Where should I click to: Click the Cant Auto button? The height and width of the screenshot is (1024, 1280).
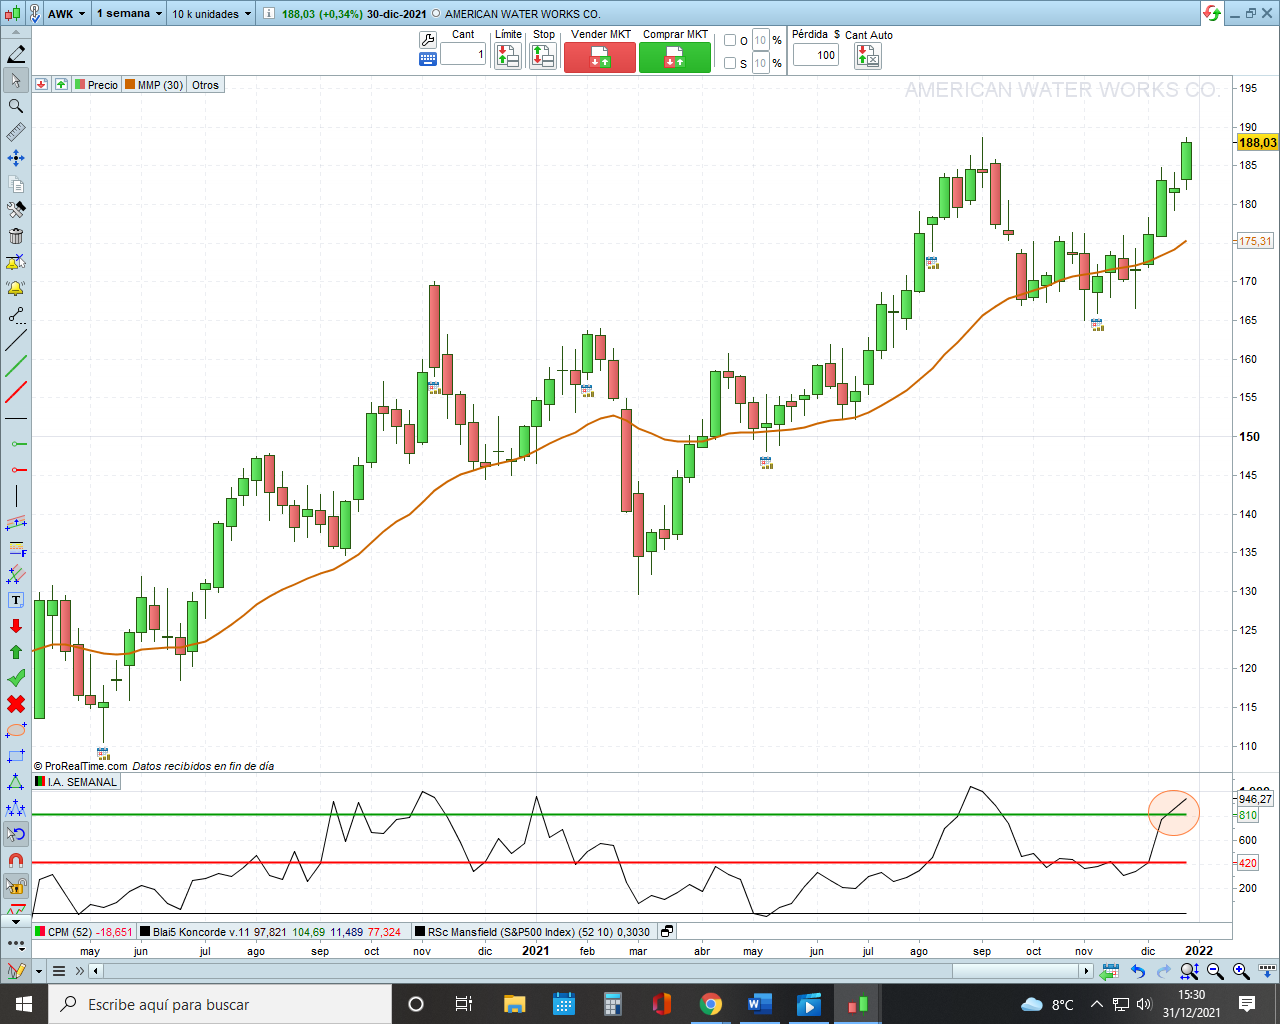[x=868, y=56]
